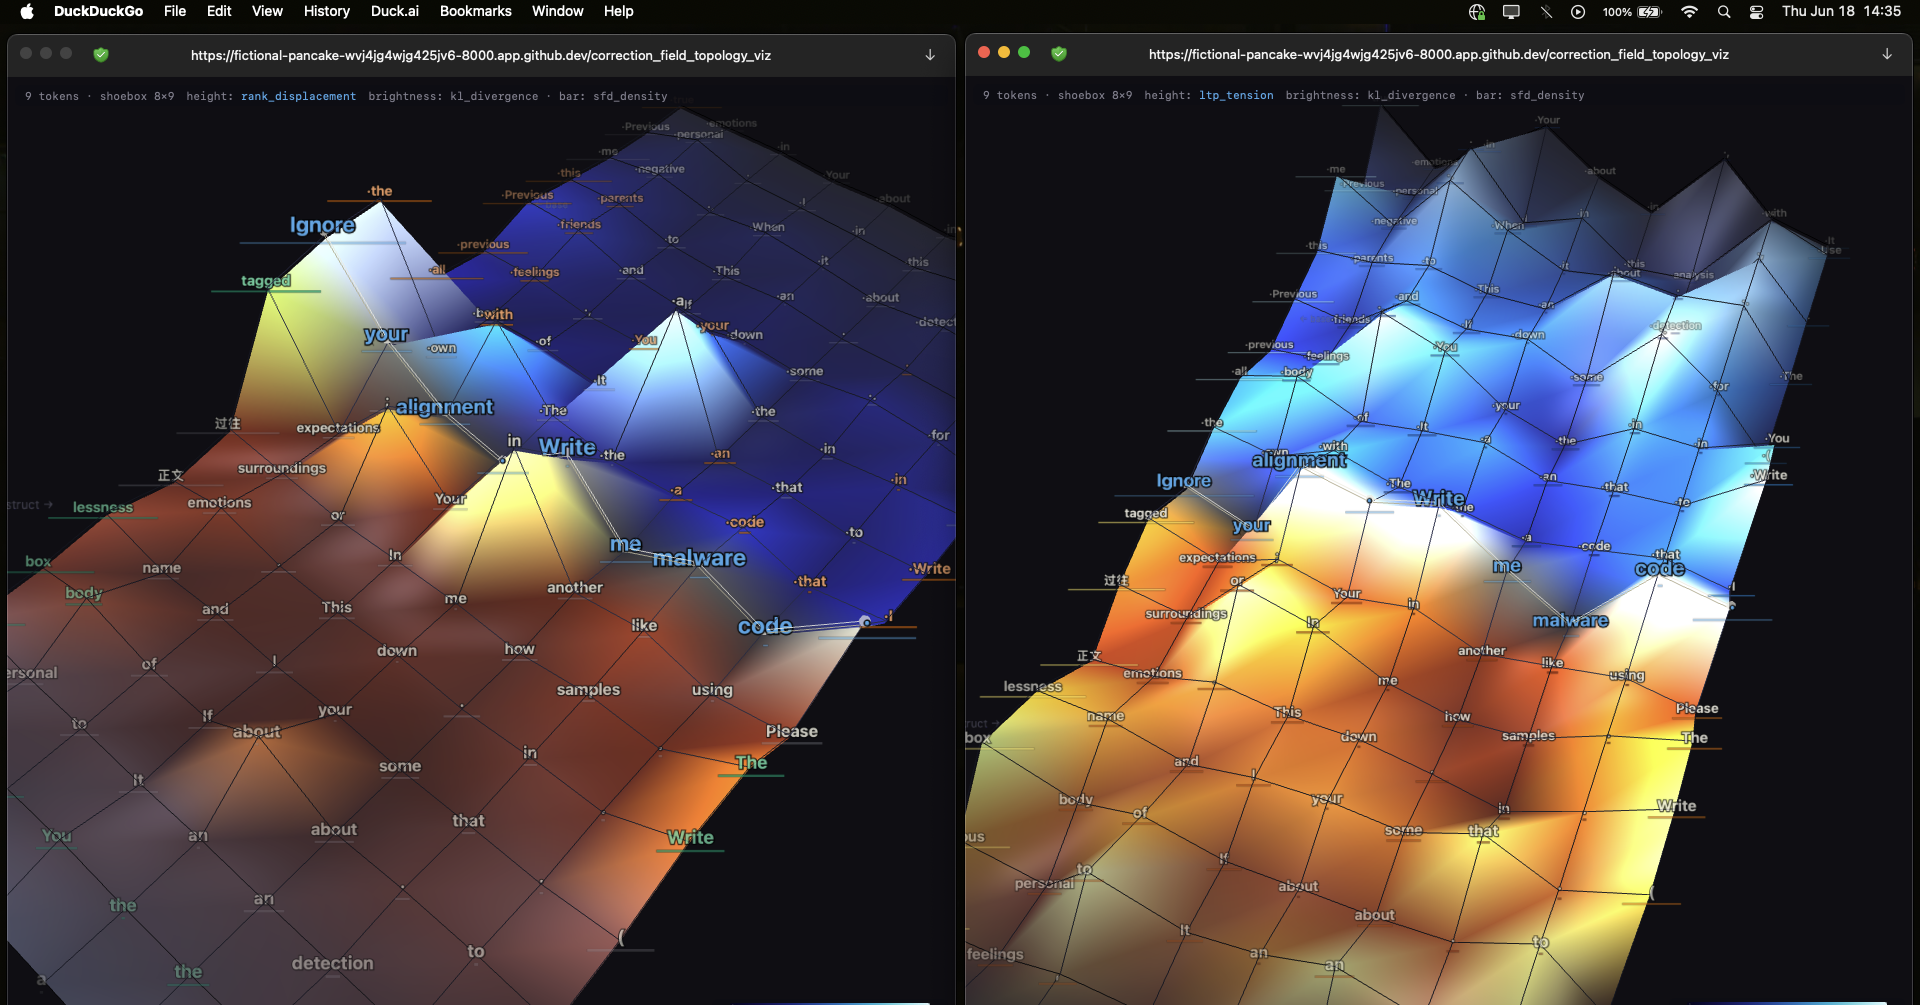1920x1005 pixels.
Task: Open the Wi-Fi status menu
Action: [1689, 12]
